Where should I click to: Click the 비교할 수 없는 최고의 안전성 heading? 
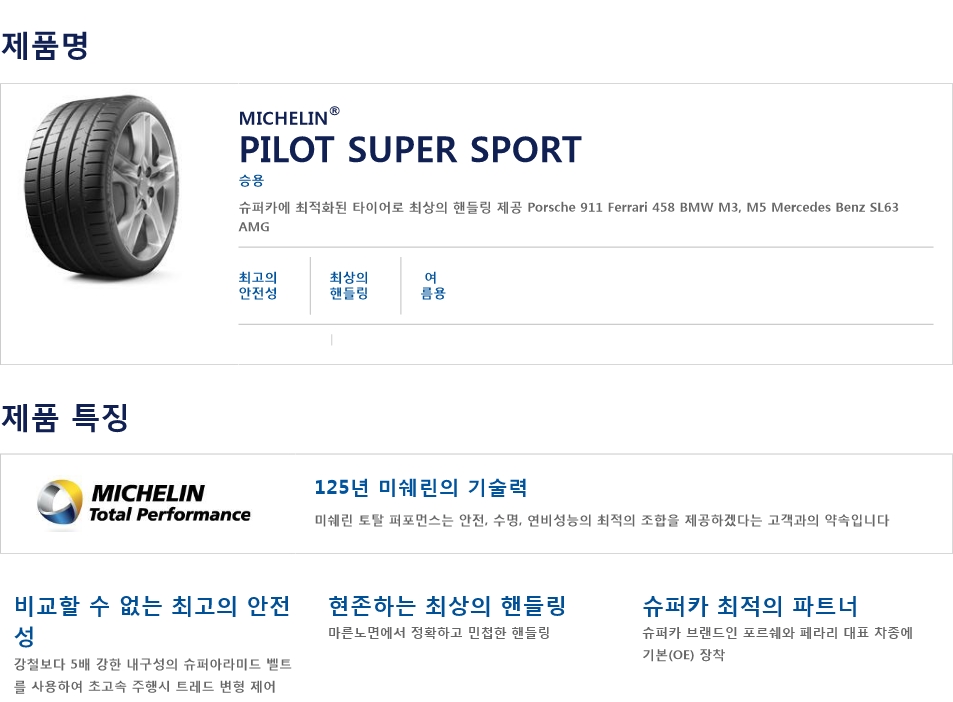pyautogui.click(x=152, y=621)
